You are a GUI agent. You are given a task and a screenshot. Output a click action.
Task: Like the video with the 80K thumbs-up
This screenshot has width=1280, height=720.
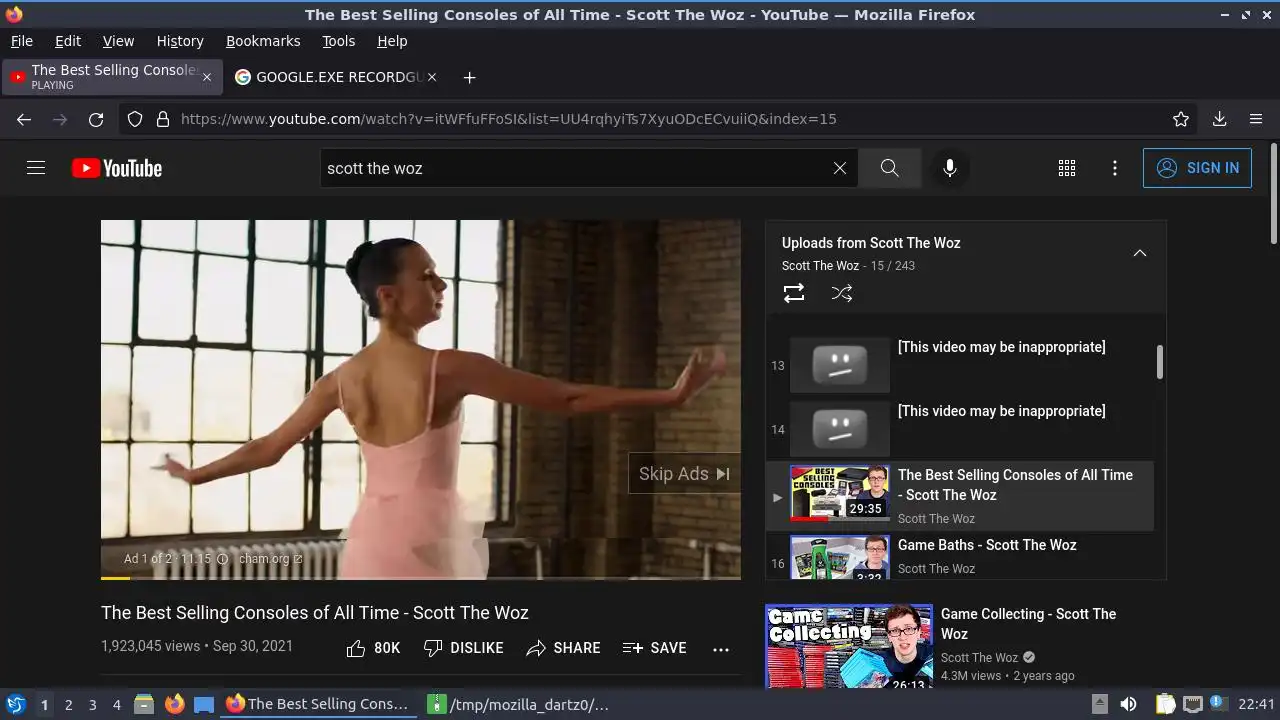[373, 648]
